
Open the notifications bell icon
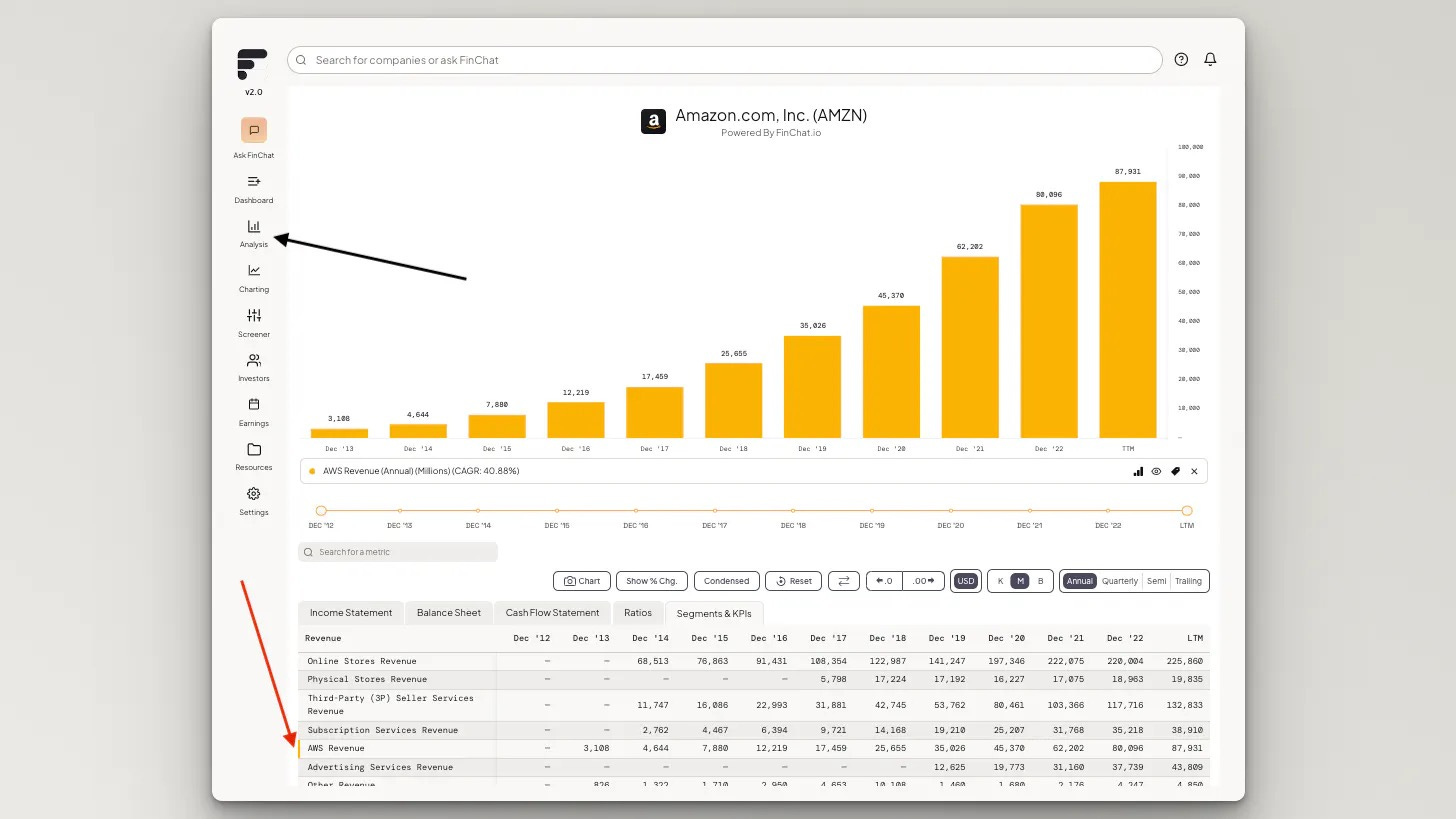tap(1210, 60)
